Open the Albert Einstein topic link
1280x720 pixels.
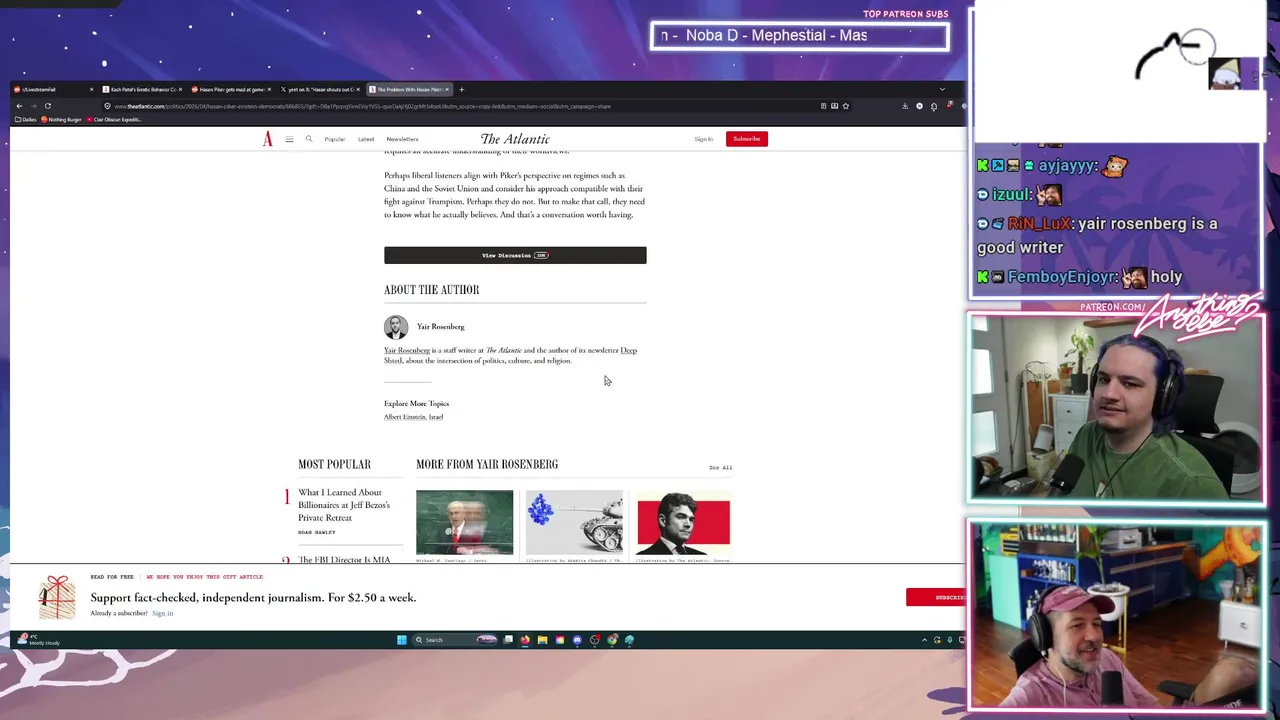click(x=404, y=417)
